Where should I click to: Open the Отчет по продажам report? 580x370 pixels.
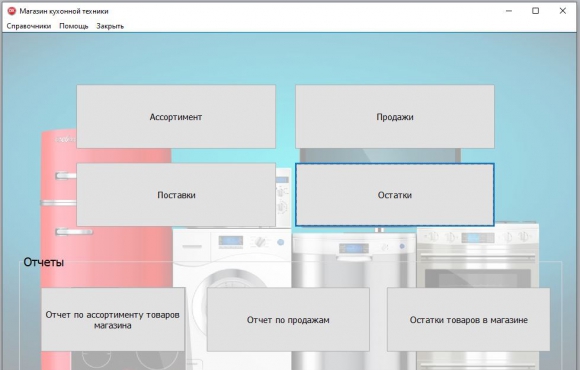(288, 320)
